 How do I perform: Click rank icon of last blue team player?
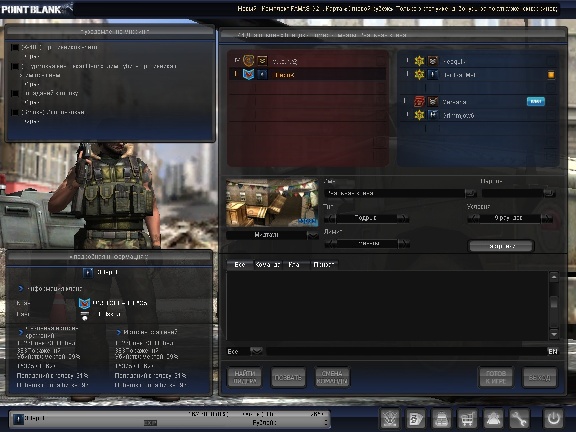[x=433, y=115]
